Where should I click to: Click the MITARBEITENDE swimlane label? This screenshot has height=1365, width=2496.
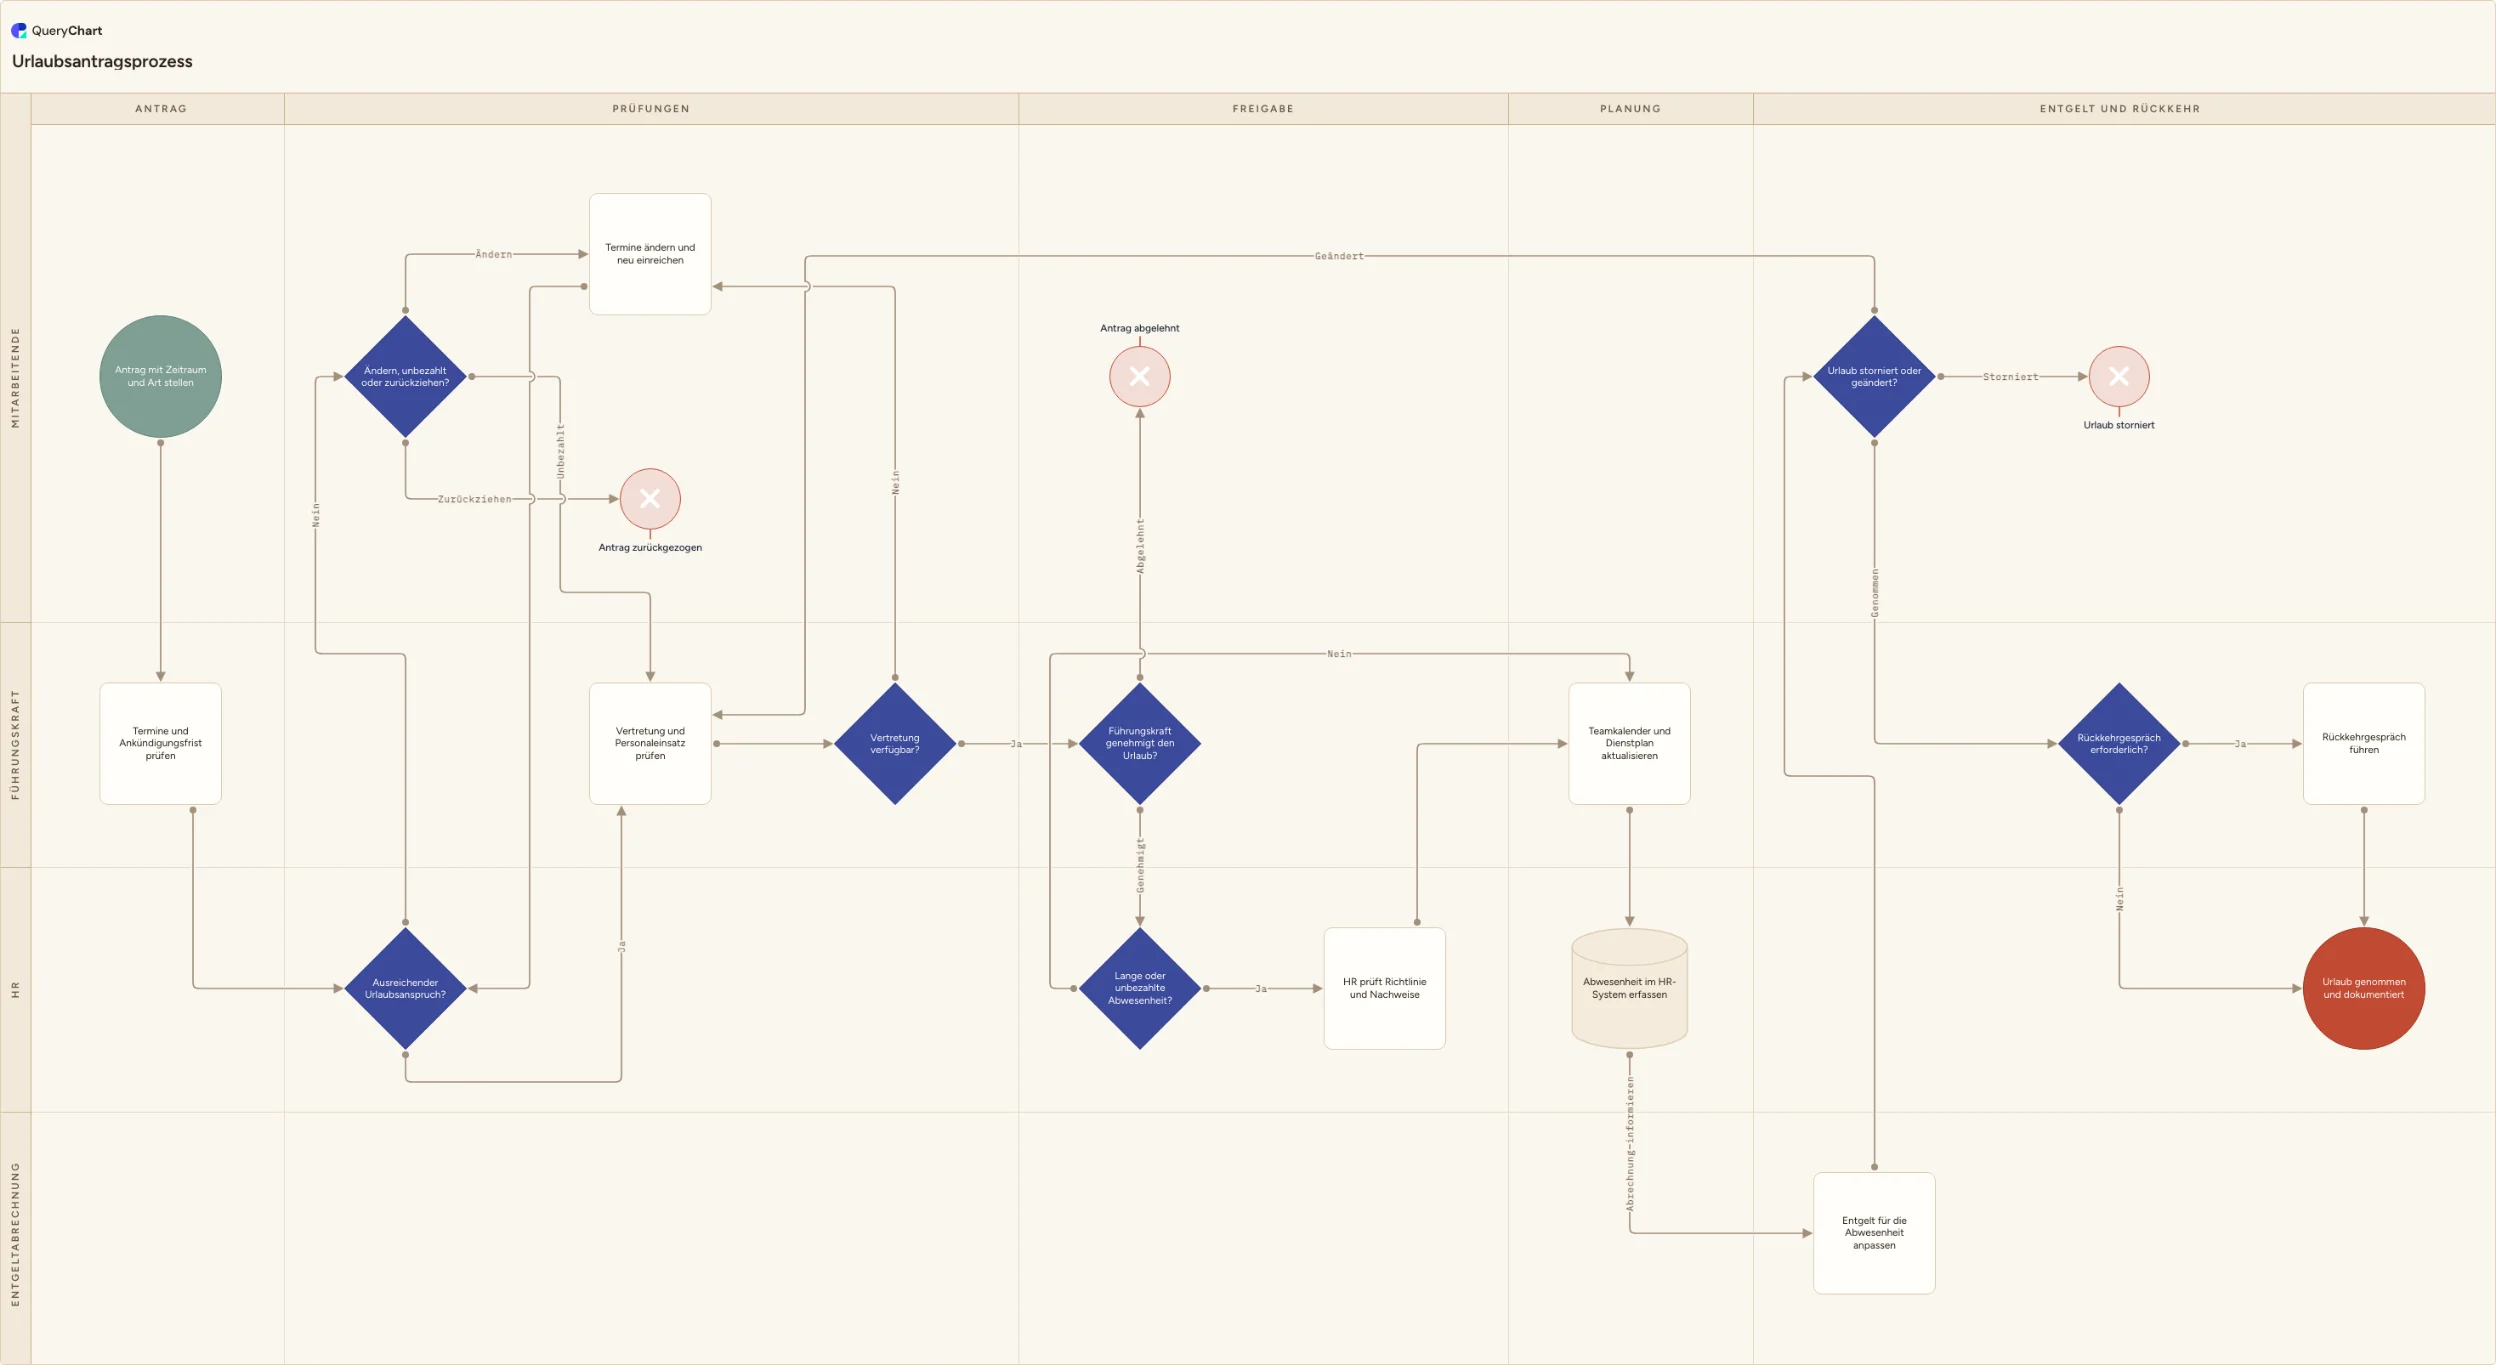click(x=15, y=378)
